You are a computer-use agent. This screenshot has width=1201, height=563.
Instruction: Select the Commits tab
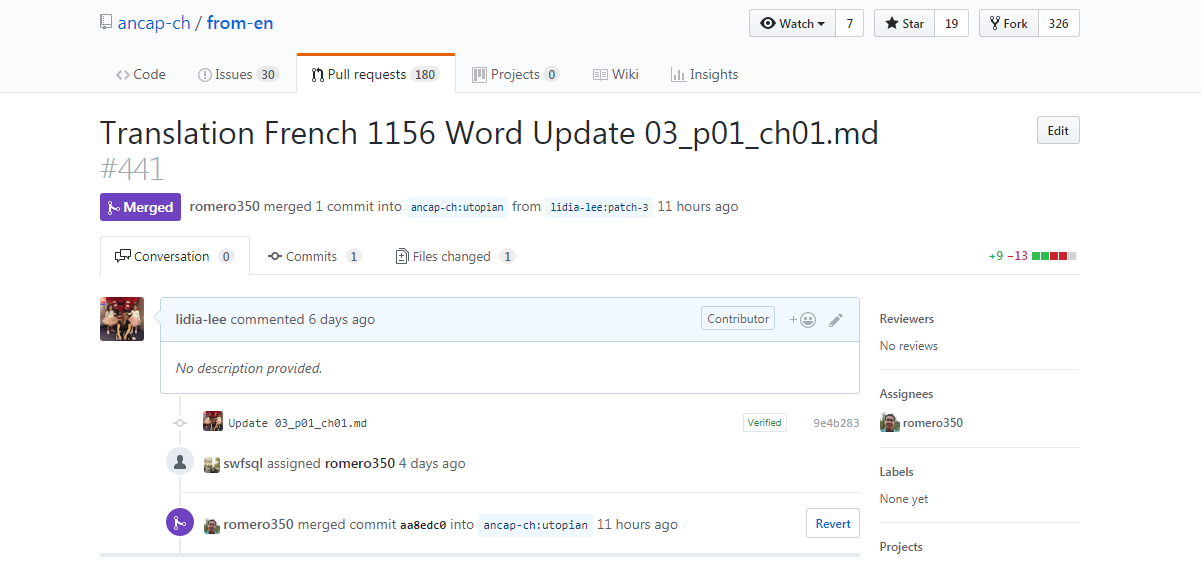[x=314, y=256]
